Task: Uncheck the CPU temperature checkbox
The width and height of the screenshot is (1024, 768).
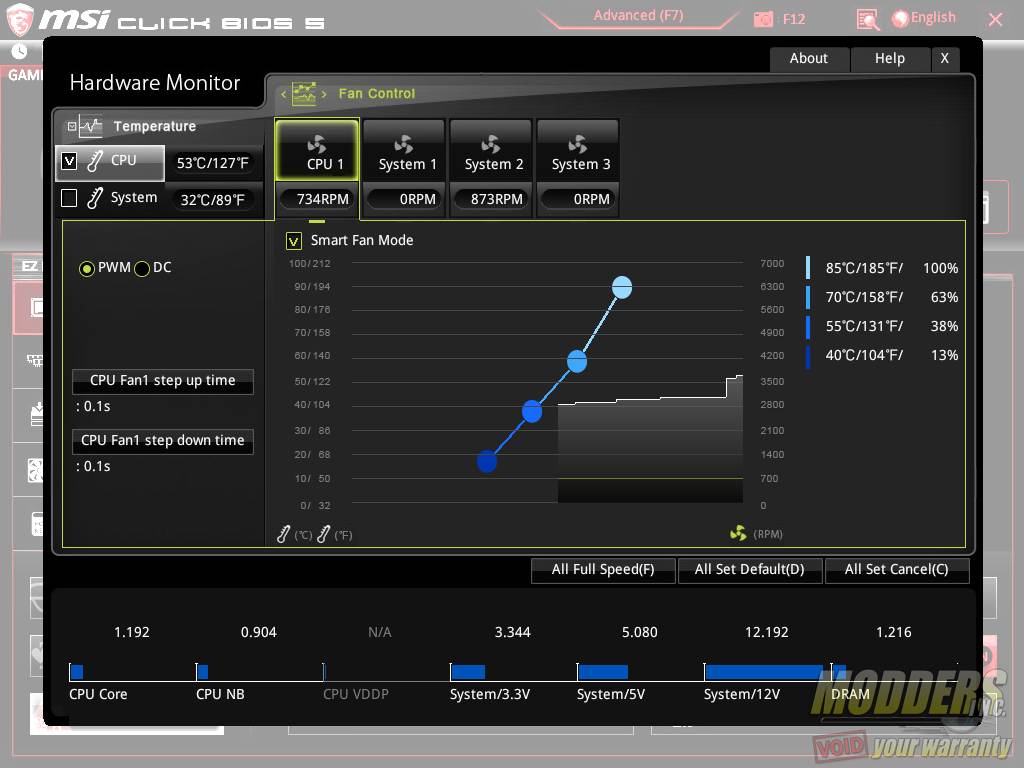Action: [69, 161]
